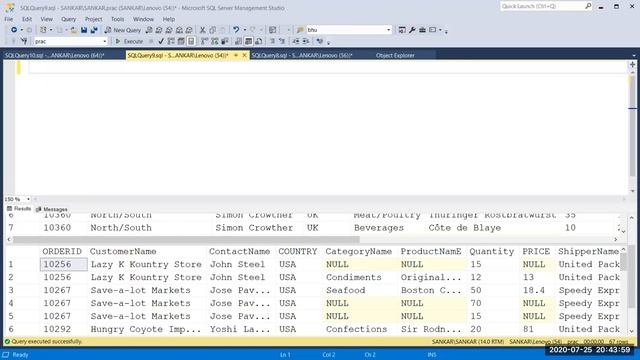Switch to SQLQuery10.sql tab
Screen dimensions: 640x360
tap(55, 55)
